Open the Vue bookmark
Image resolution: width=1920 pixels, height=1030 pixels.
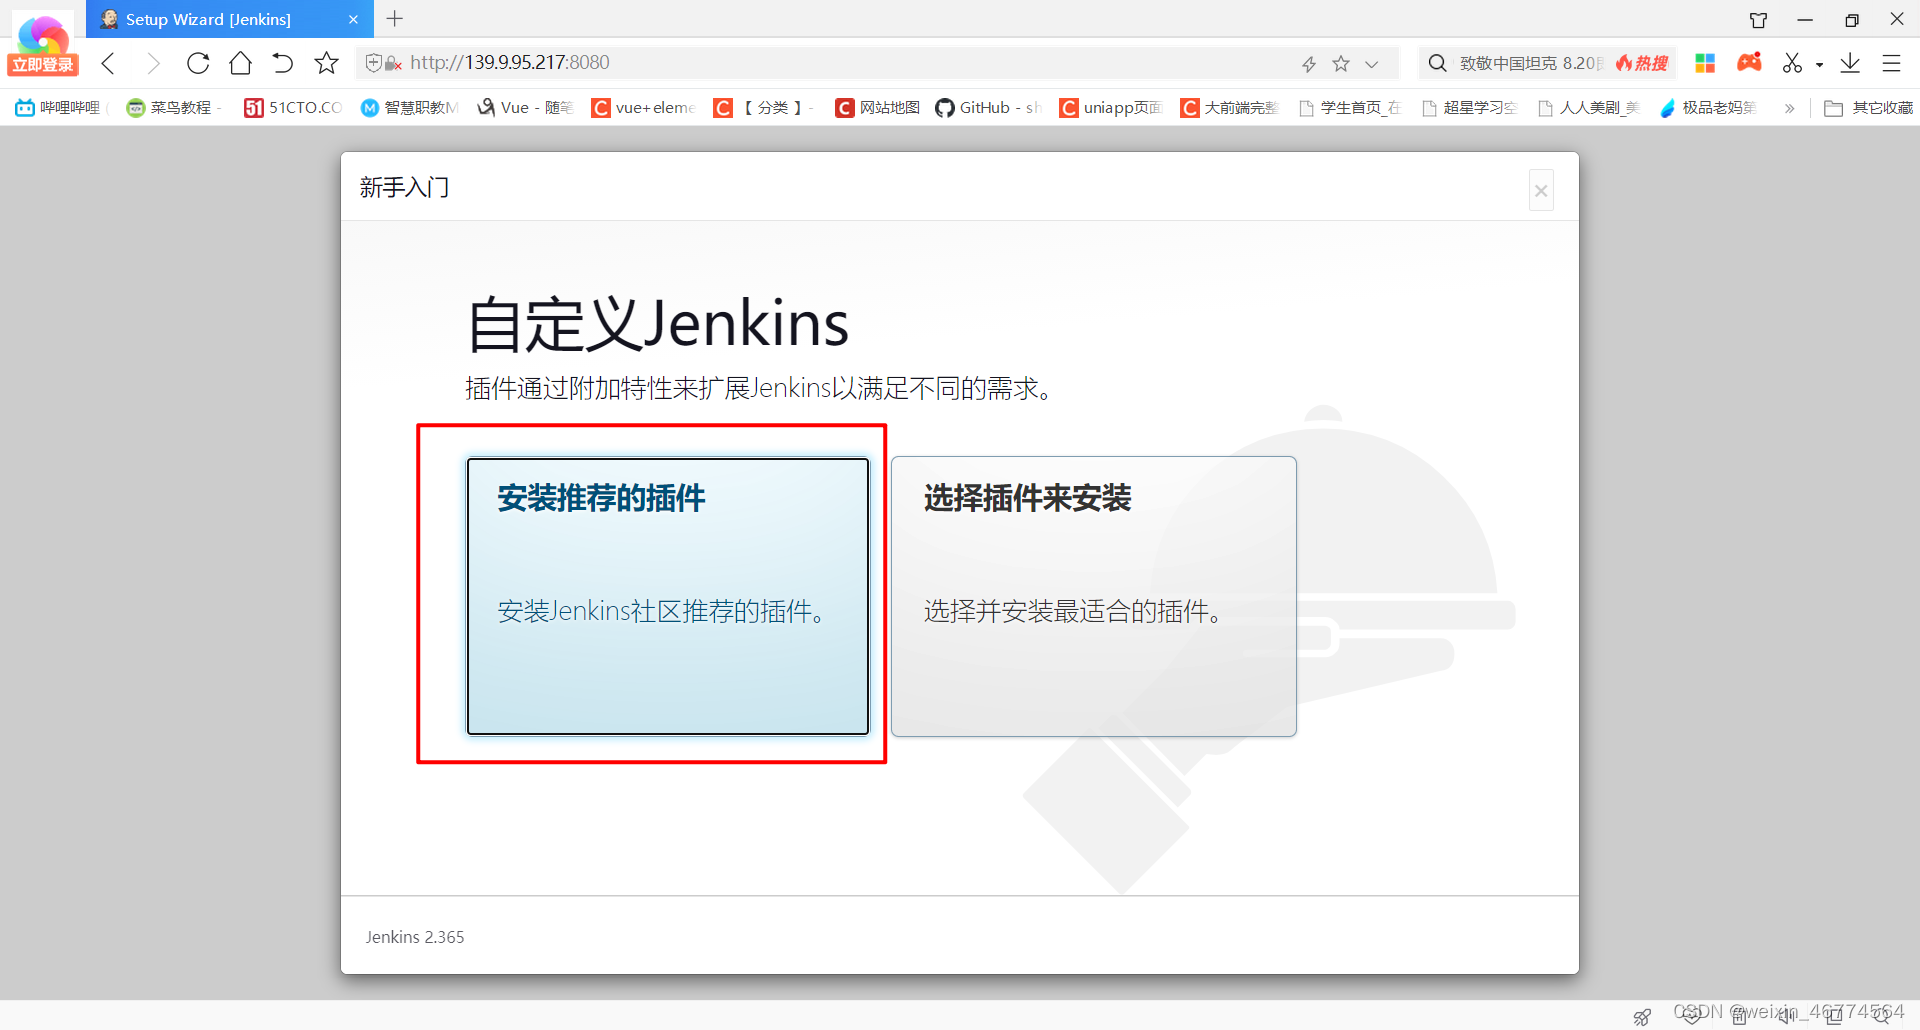526,108
